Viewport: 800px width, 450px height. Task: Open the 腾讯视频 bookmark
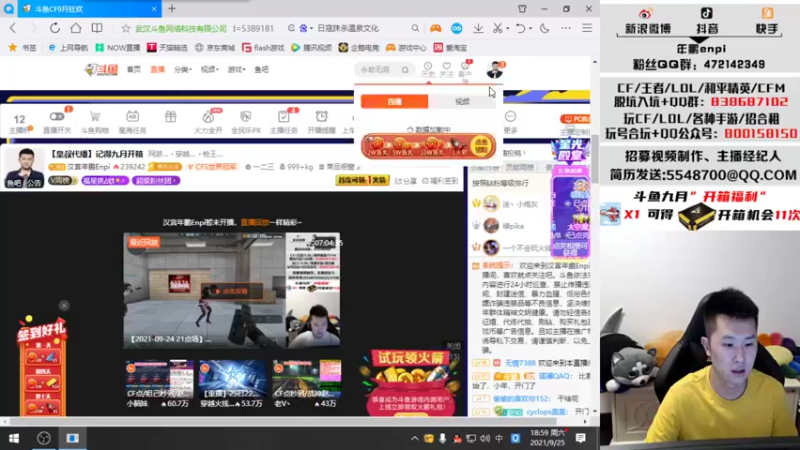click(x=311, y=47)
